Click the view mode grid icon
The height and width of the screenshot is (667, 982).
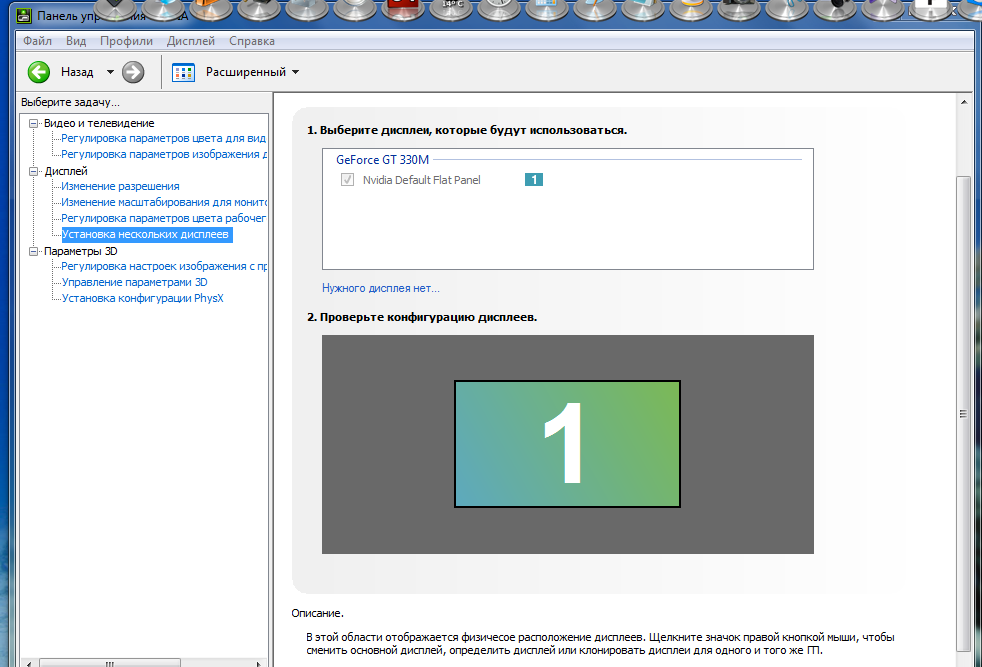click(183, 72)
